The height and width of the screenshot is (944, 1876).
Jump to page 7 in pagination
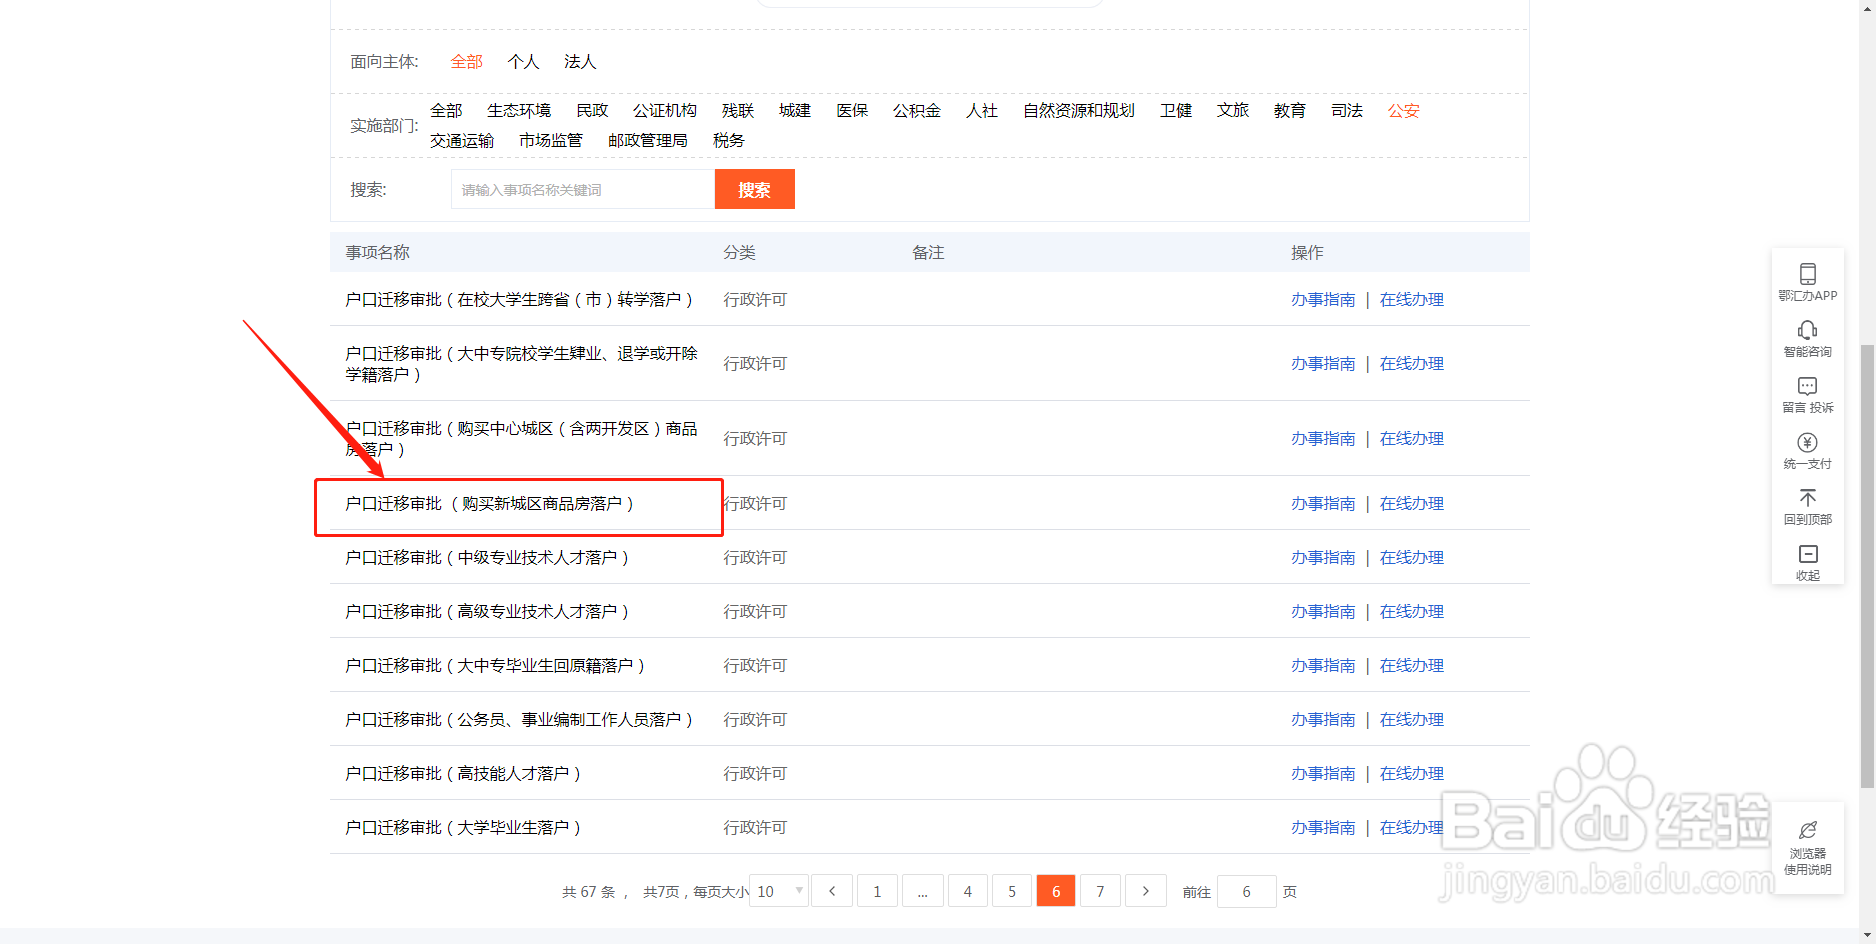click(1100, 890)
